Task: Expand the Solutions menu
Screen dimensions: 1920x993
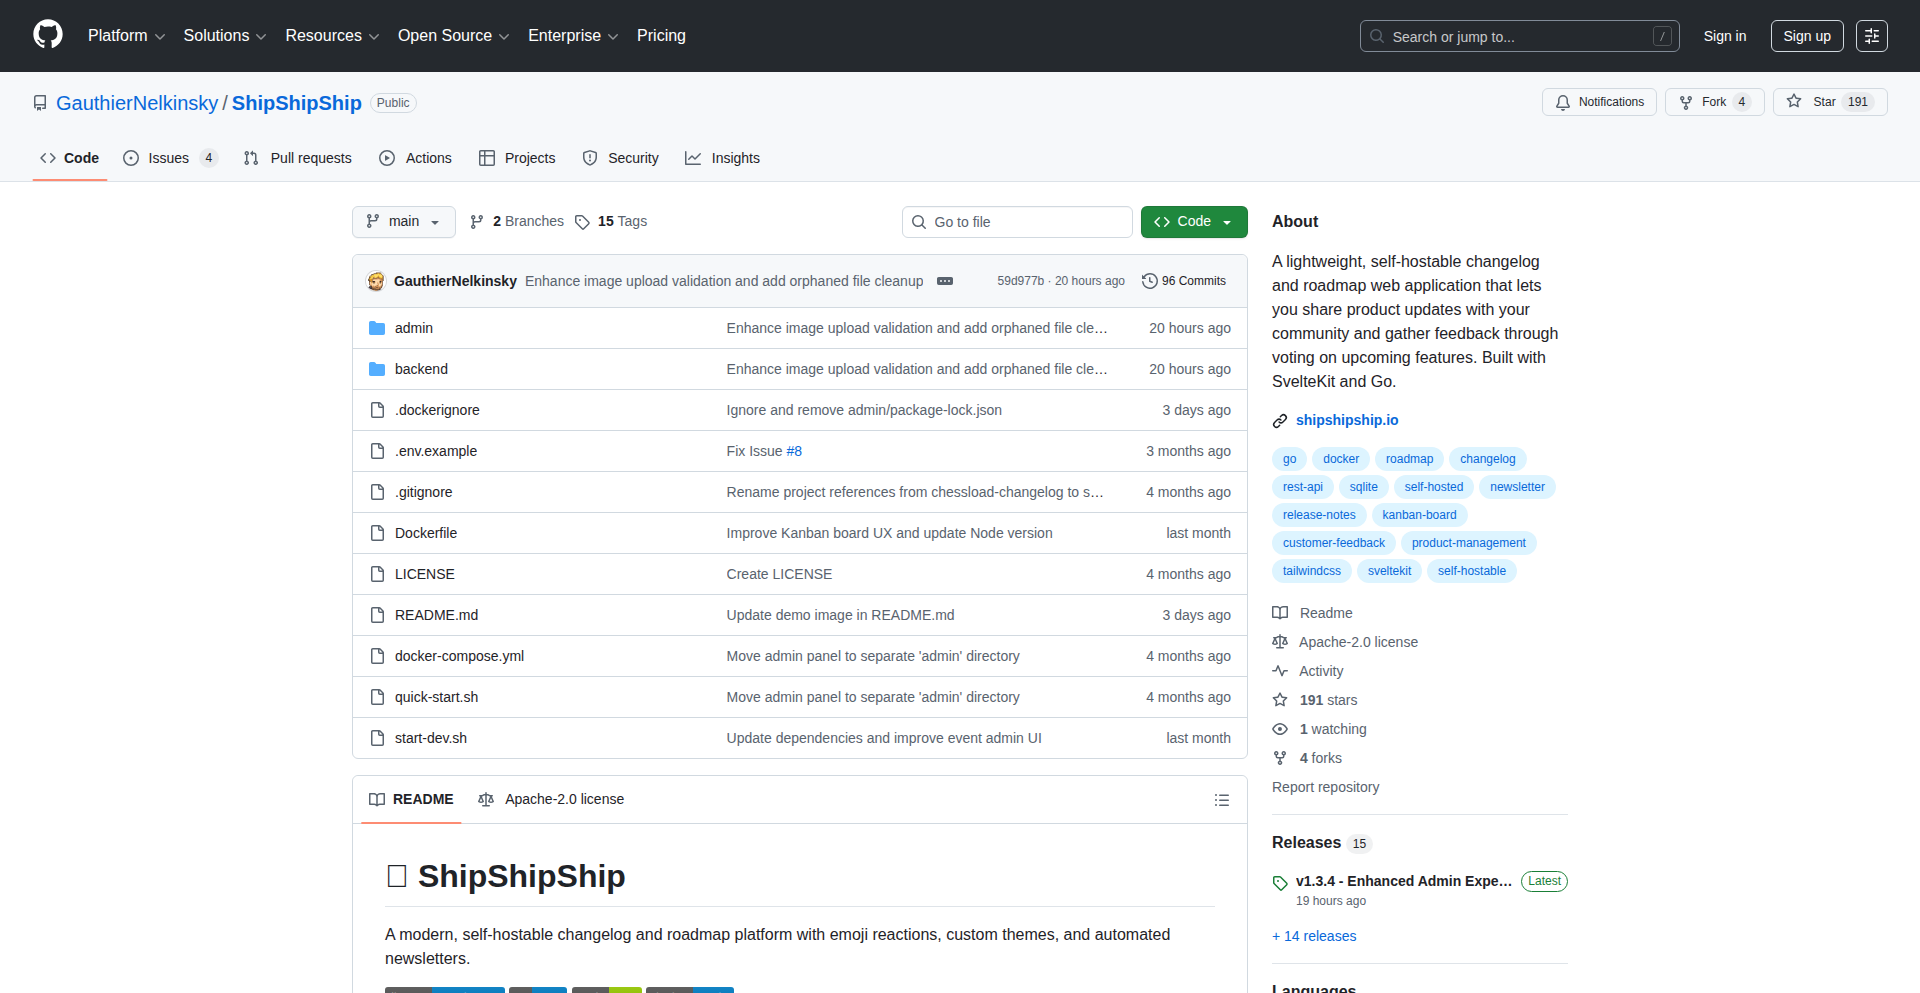Action: coord(225,36)
